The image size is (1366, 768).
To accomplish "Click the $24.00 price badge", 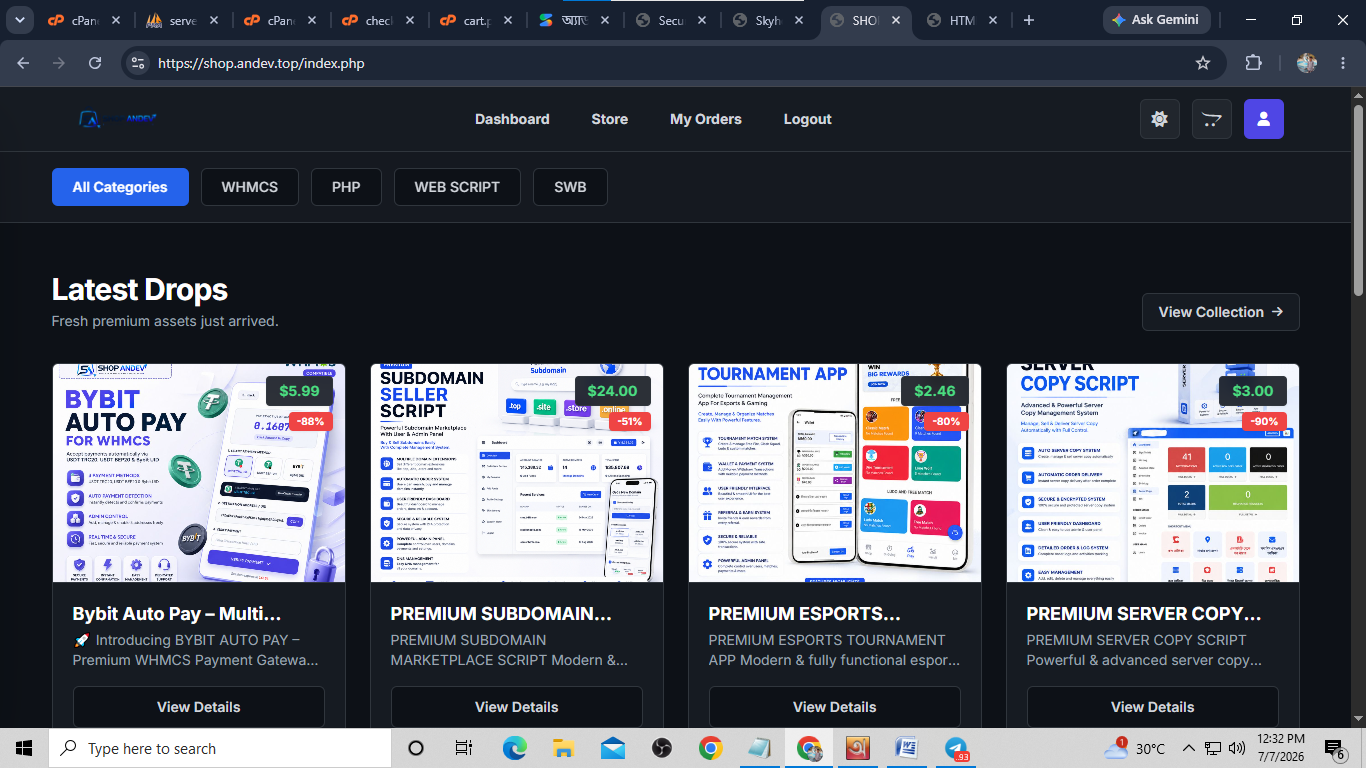I will tap(612, 391).
